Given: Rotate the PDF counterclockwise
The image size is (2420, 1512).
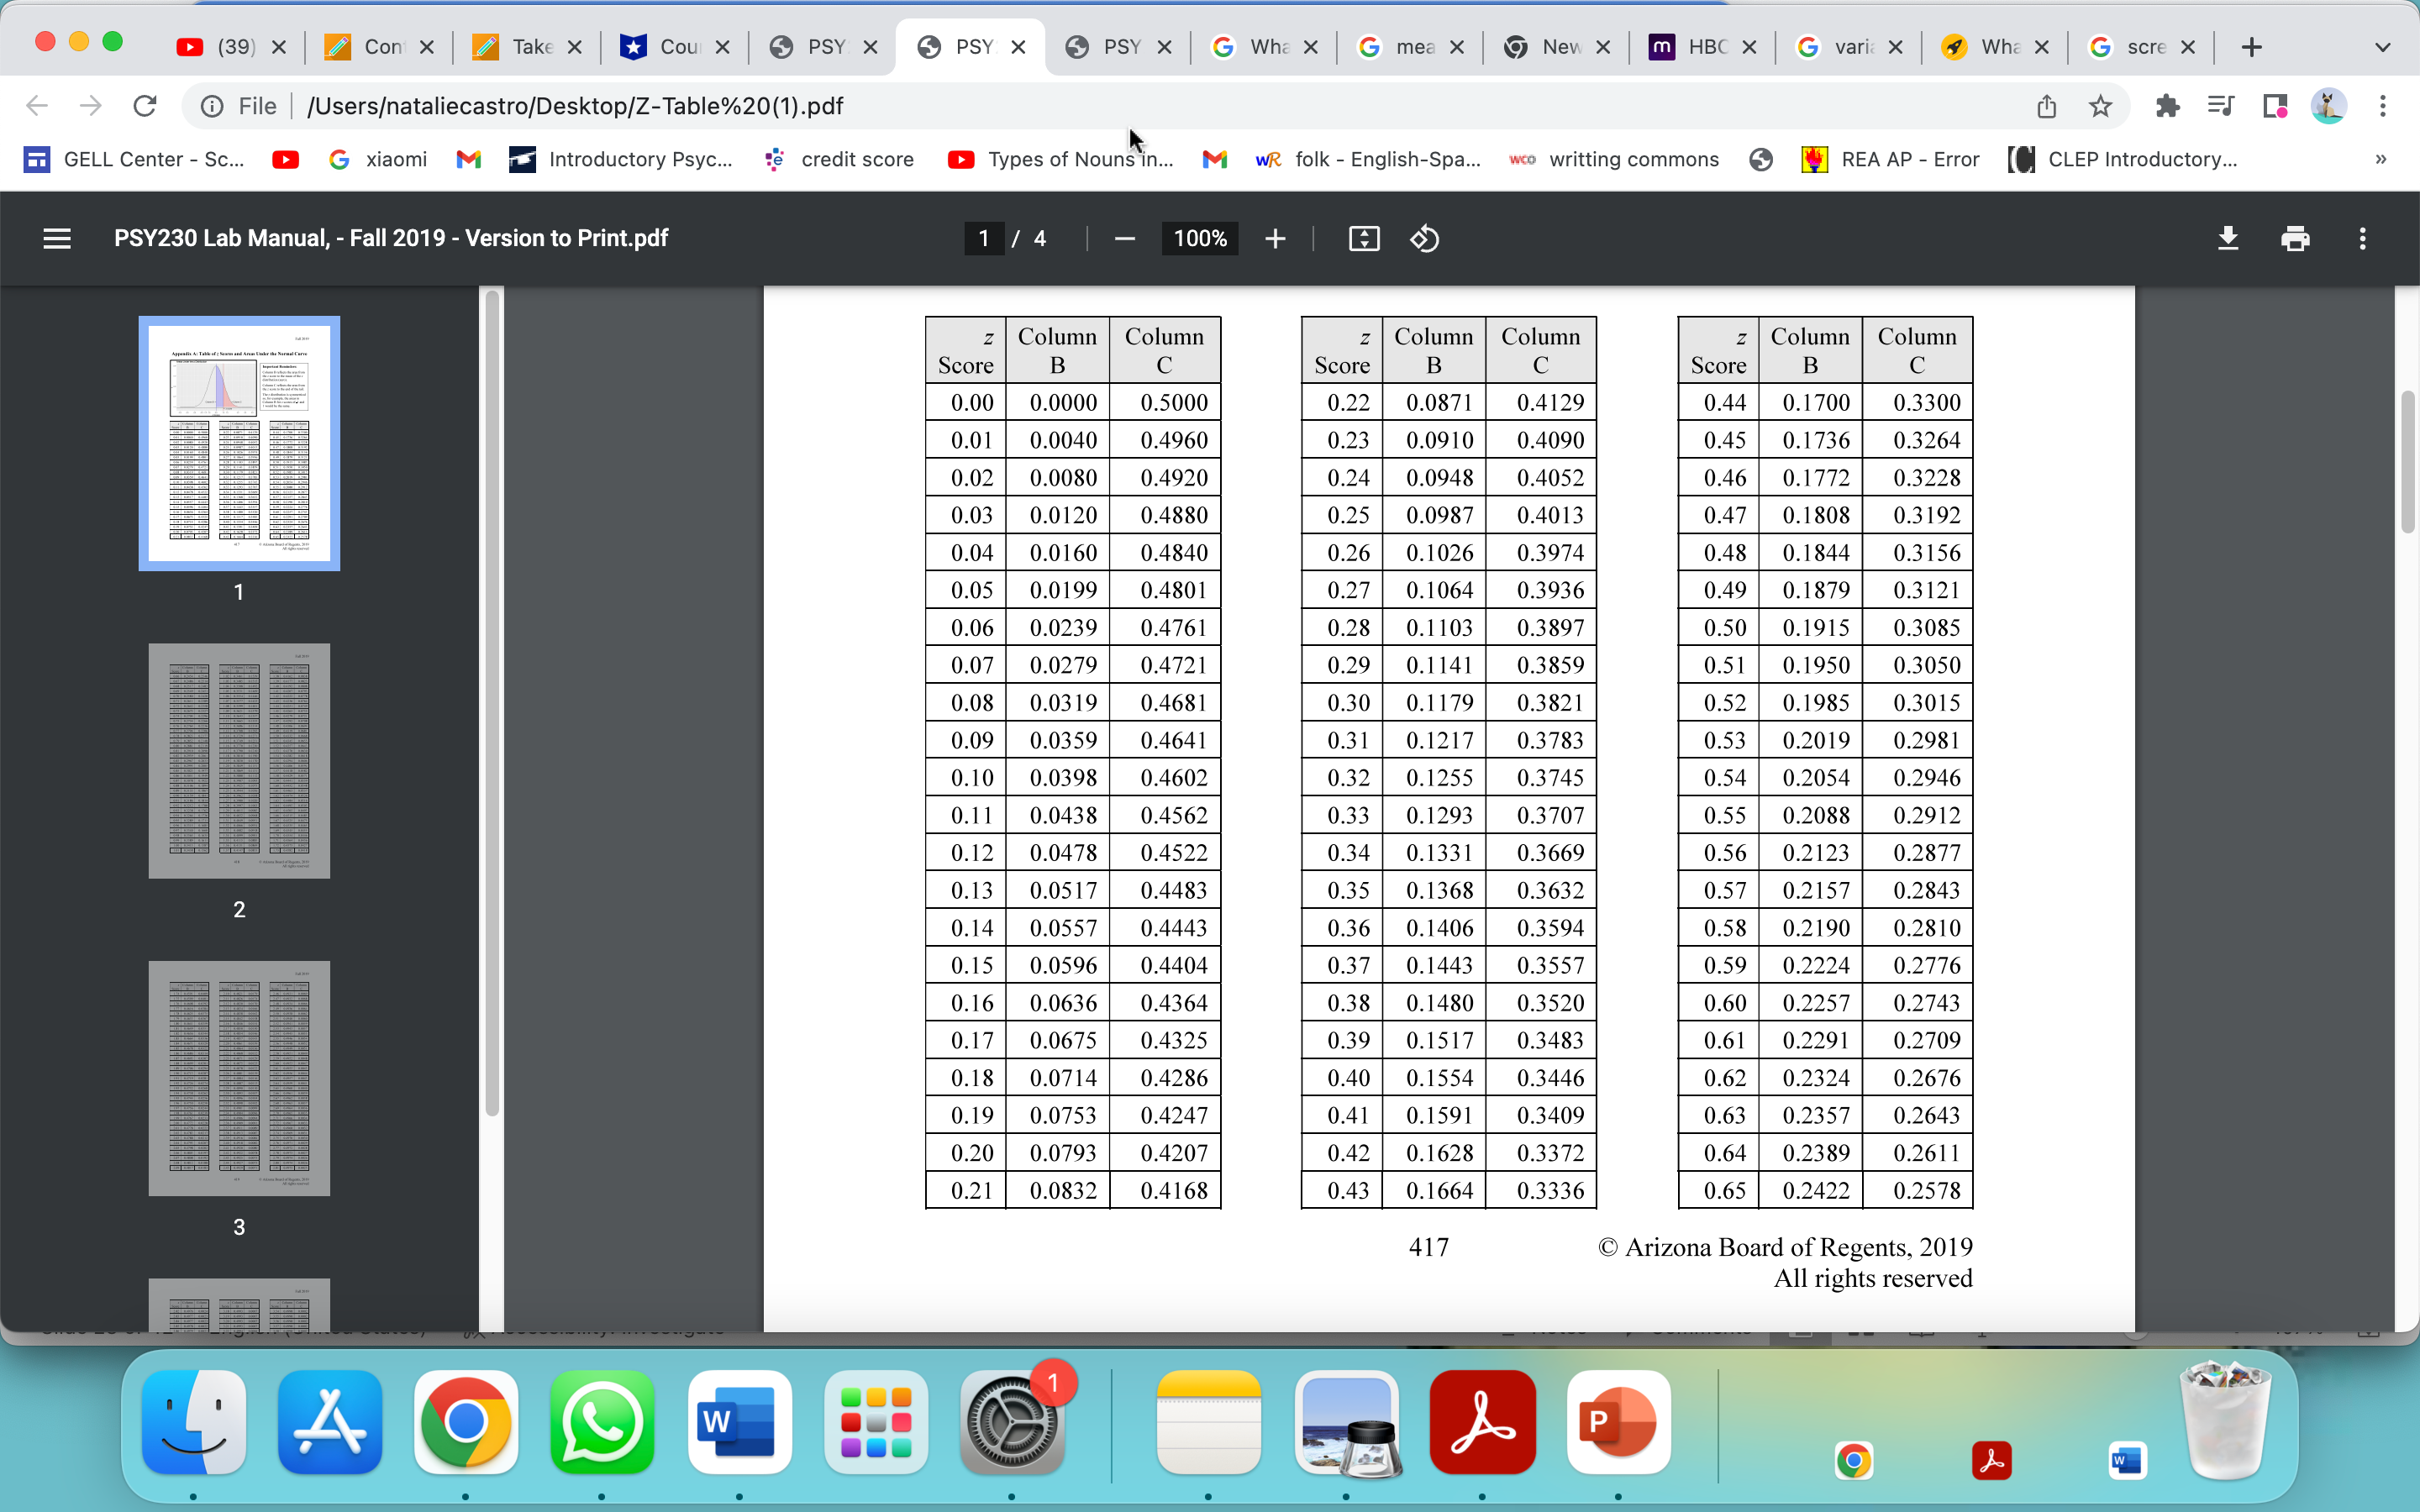Looking at the screenshot, I should 1424,238.
